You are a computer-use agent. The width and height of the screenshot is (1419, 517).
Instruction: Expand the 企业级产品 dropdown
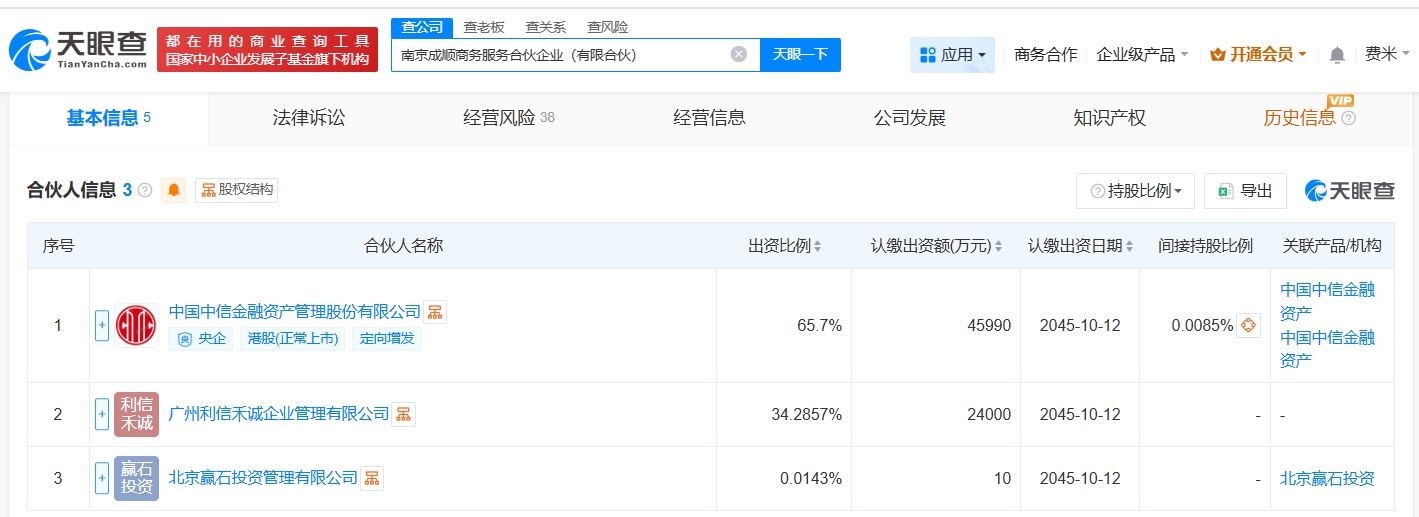pyautogui.click(x=1142, y=55)
